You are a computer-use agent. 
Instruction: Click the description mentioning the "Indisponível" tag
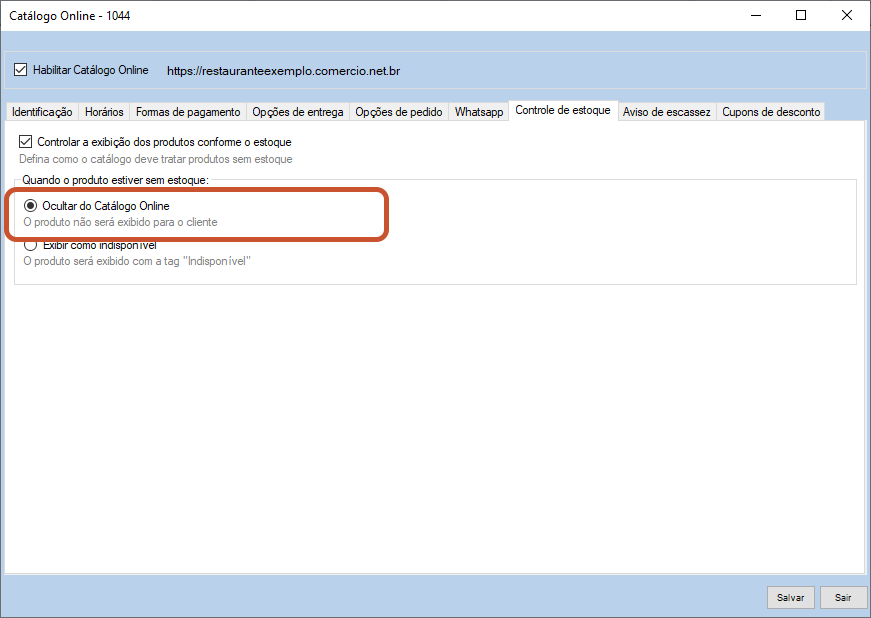(x=137, y=261)
